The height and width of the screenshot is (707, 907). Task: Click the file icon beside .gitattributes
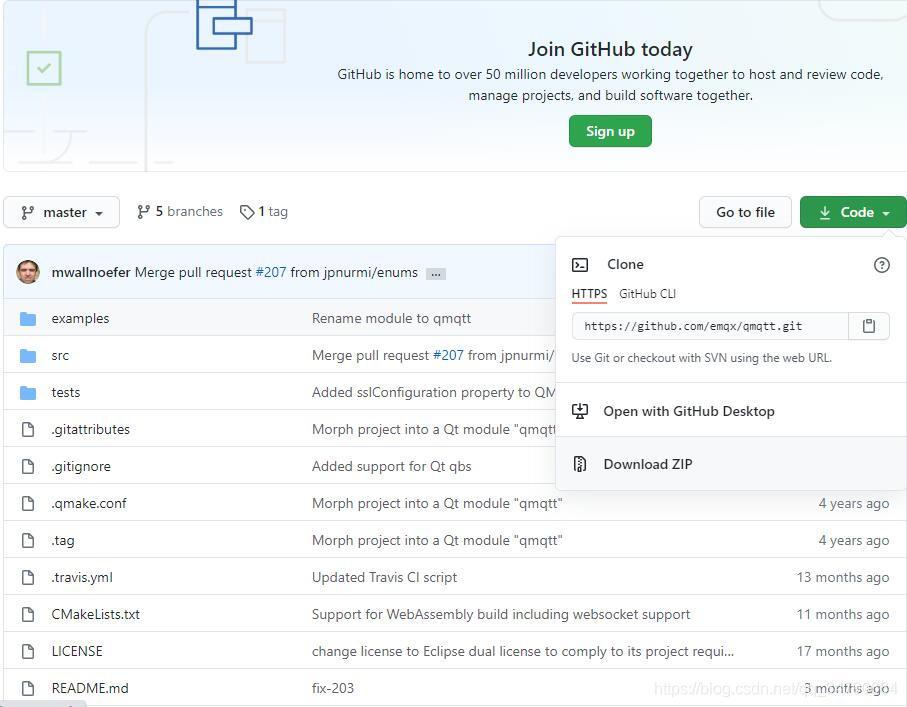tap(28, 430)
